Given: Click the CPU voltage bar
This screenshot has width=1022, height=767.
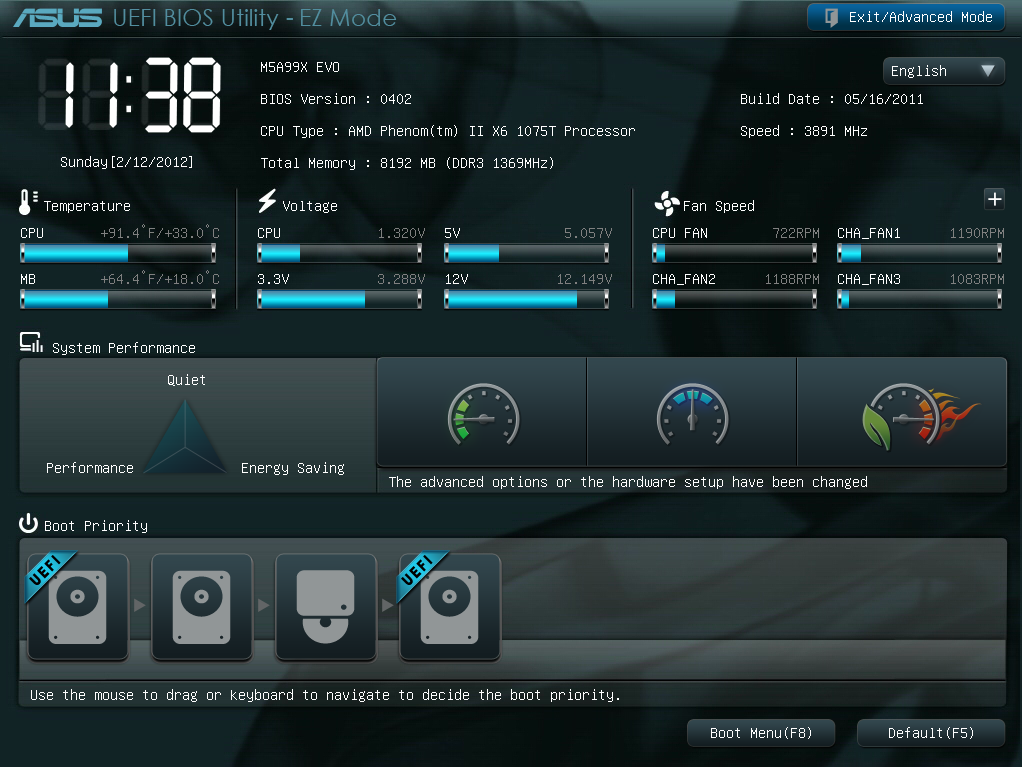Looking at the screenshot, I should [340, 253].
